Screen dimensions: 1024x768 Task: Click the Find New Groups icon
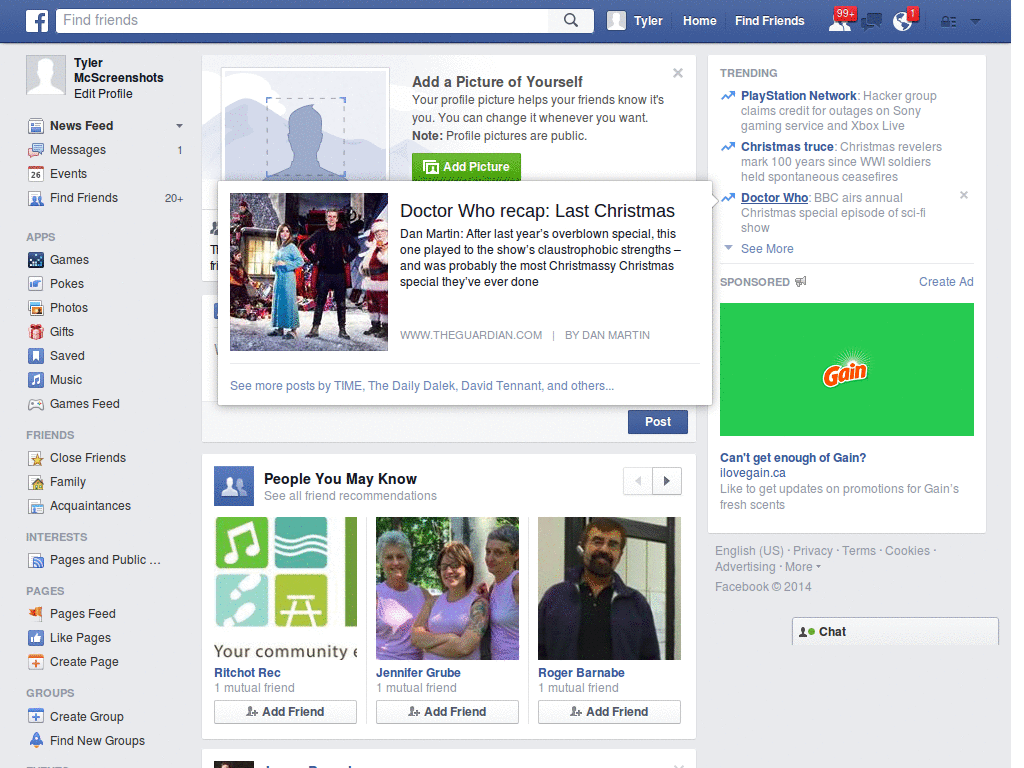click(36, 741)
